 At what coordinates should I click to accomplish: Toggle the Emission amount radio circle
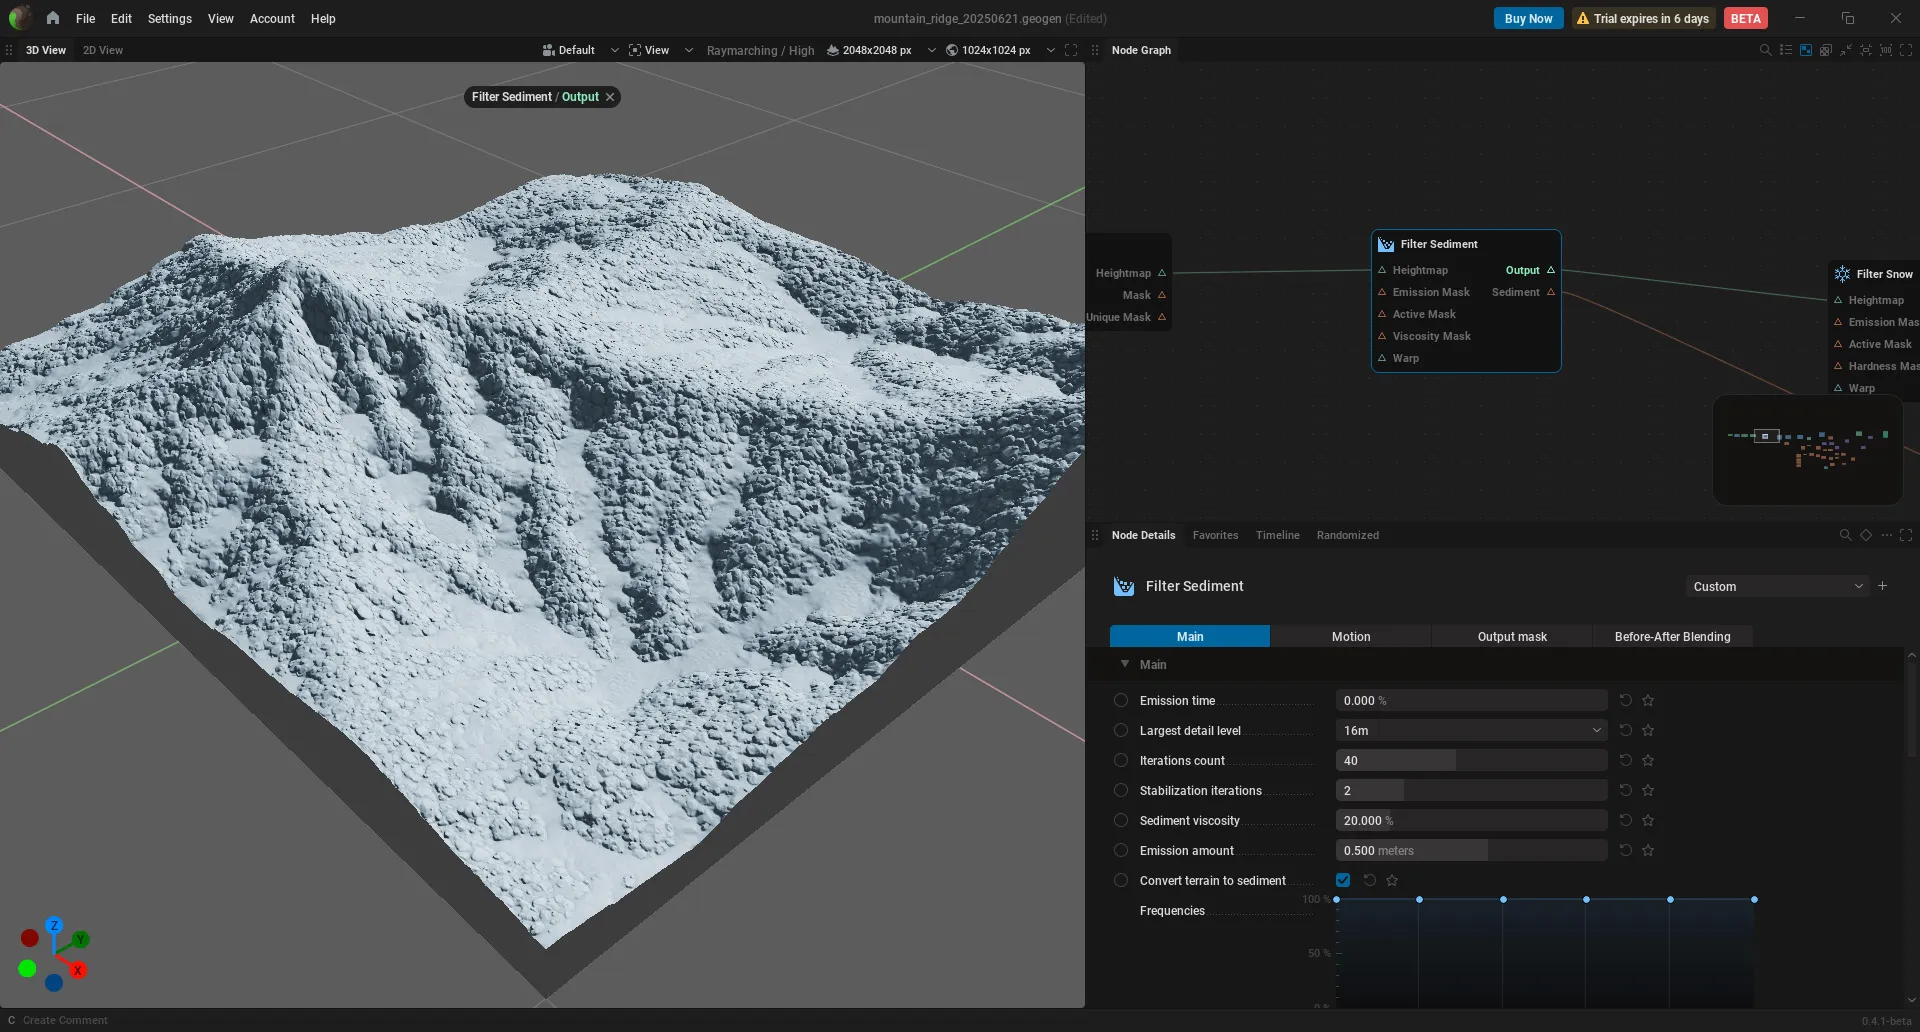click(1121, 850)
